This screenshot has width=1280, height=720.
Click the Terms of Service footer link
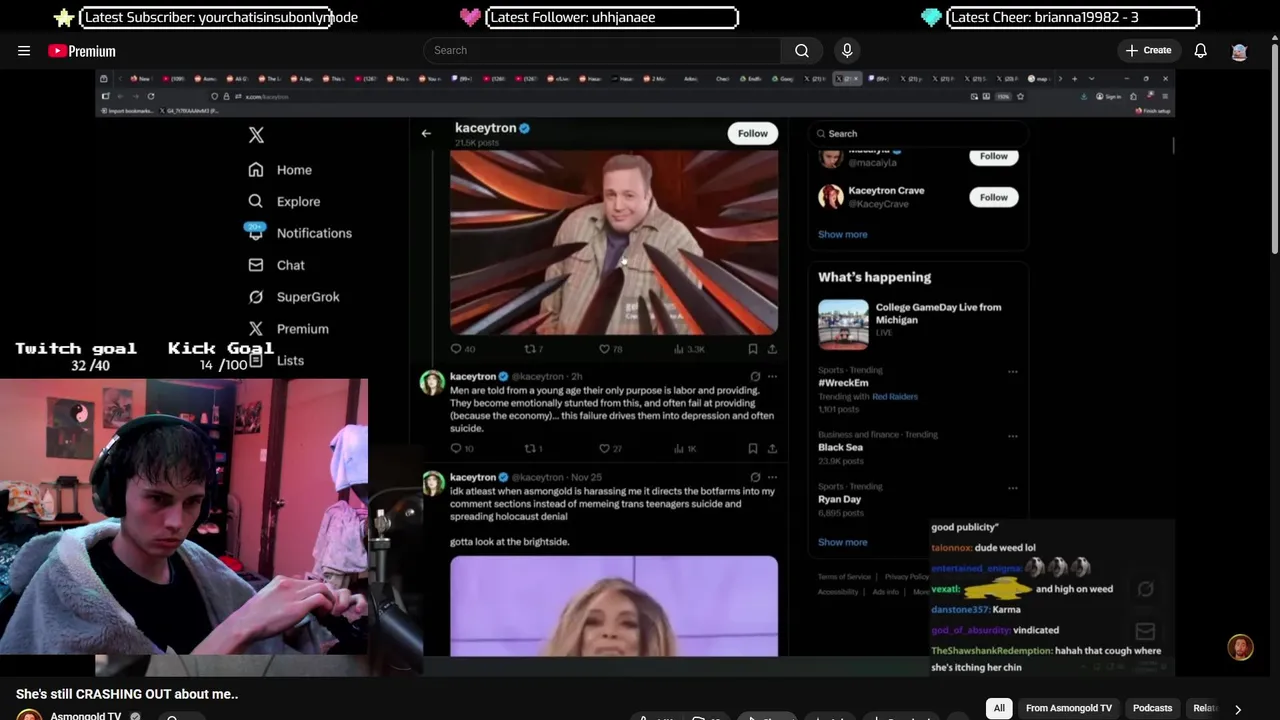pos(844,577)
